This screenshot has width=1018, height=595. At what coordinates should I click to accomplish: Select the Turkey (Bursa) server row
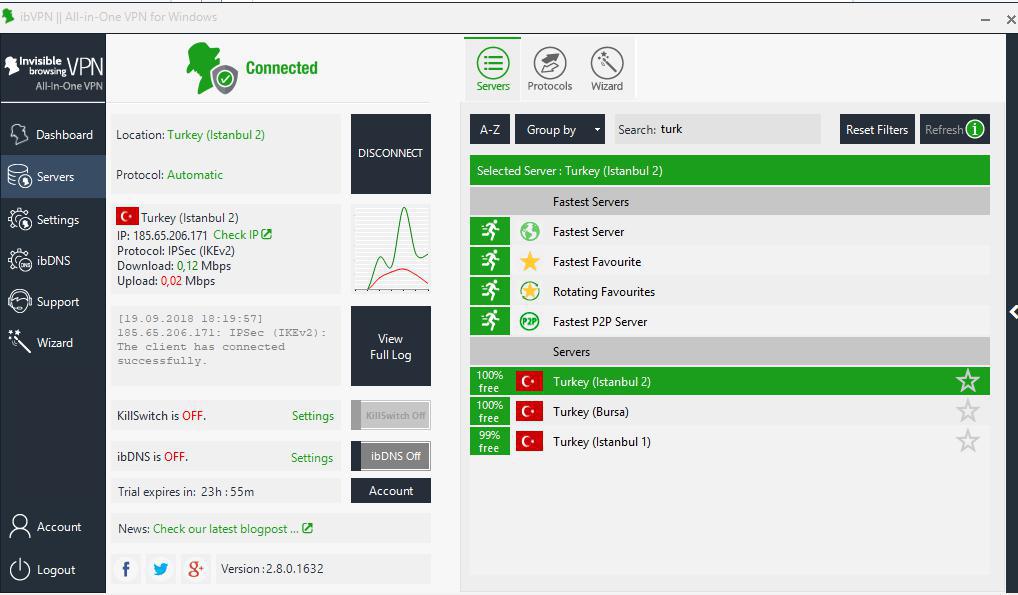[730, 411]
